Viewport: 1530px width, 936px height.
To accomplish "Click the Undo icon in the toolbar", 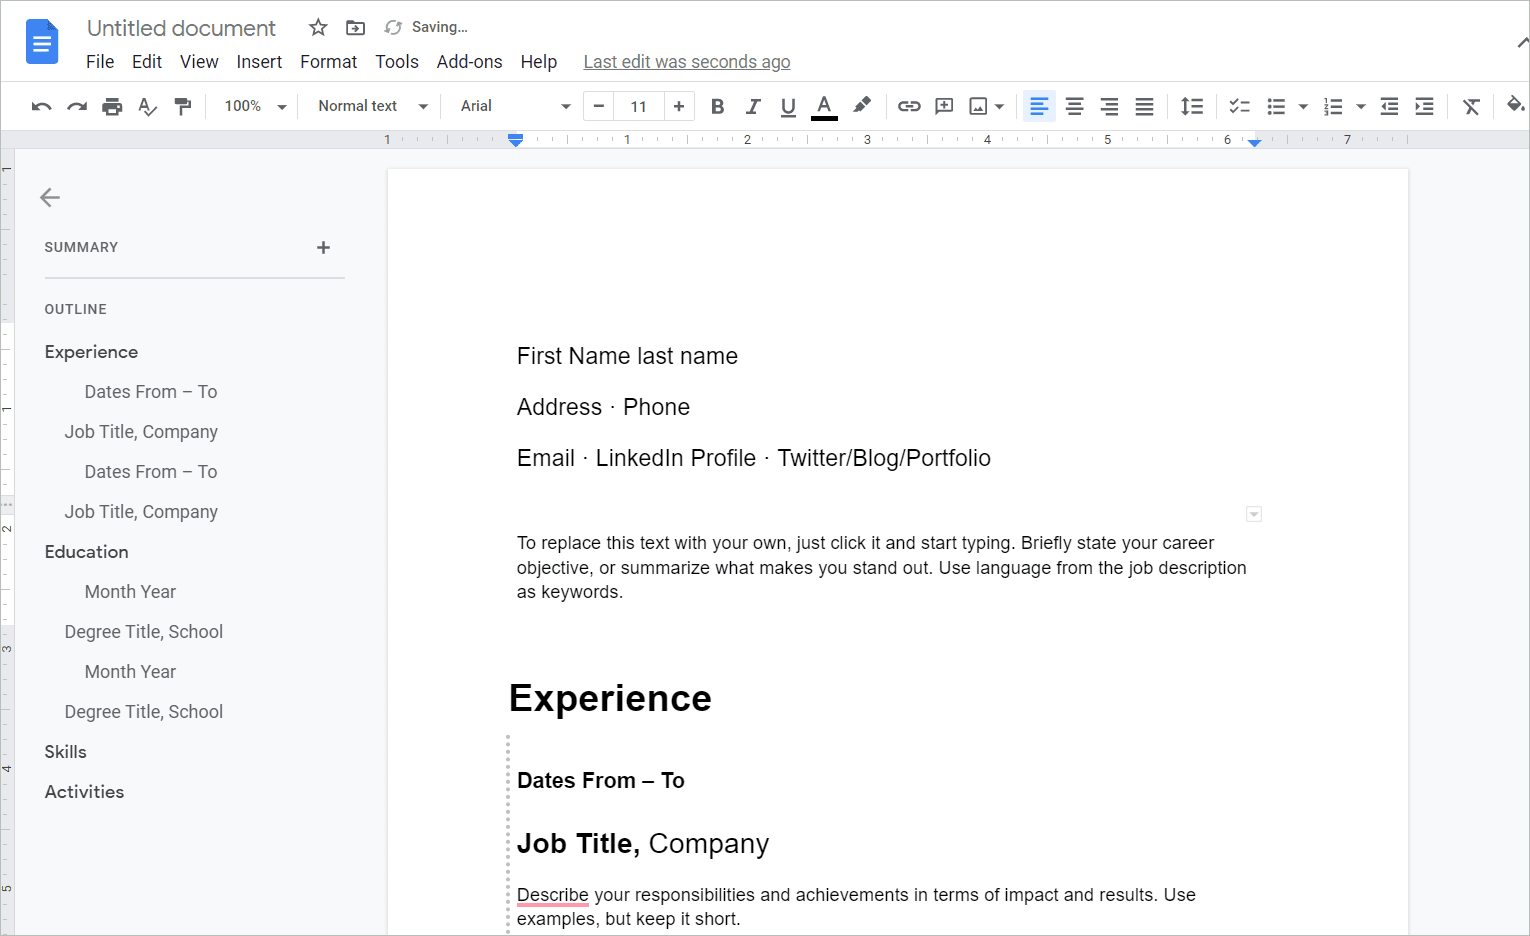I will tap(41, 105).
